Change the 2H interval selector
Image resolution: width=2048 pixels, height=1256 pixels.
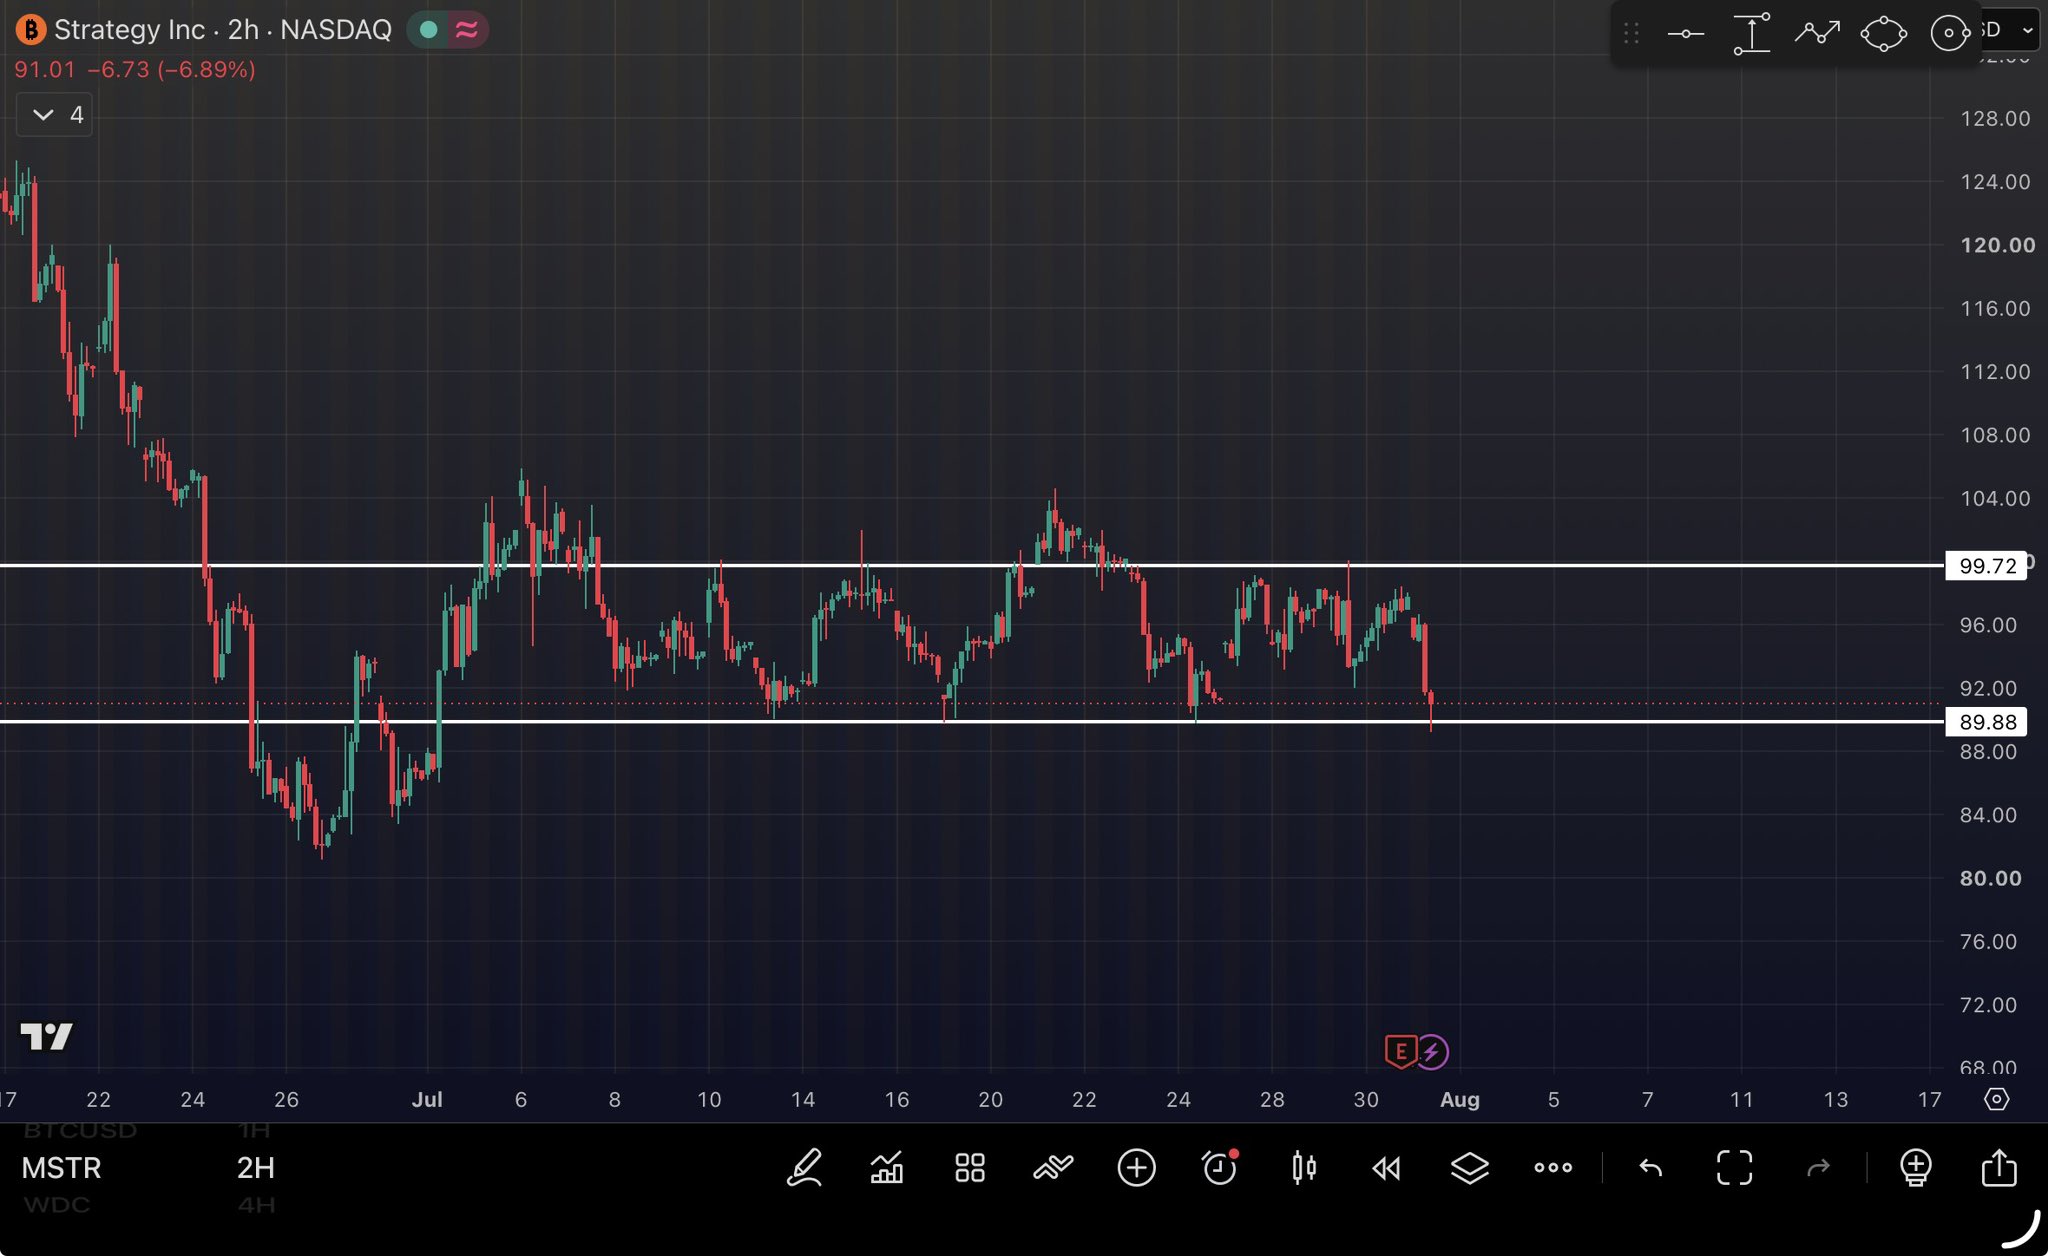point(256,1167)
